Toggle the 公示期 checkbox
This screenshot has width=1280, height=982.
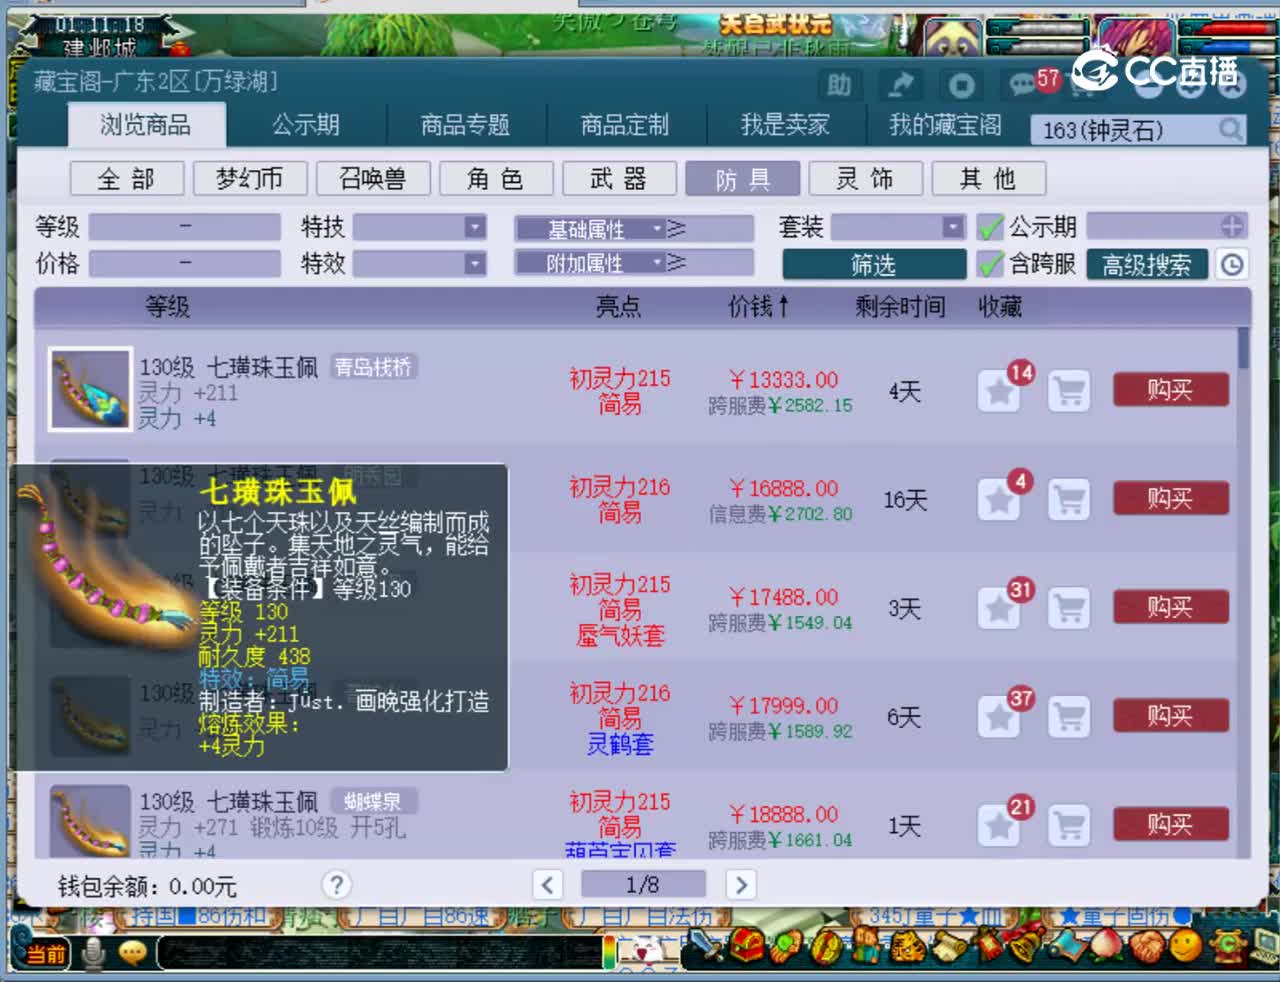click(x=990, y=228)
